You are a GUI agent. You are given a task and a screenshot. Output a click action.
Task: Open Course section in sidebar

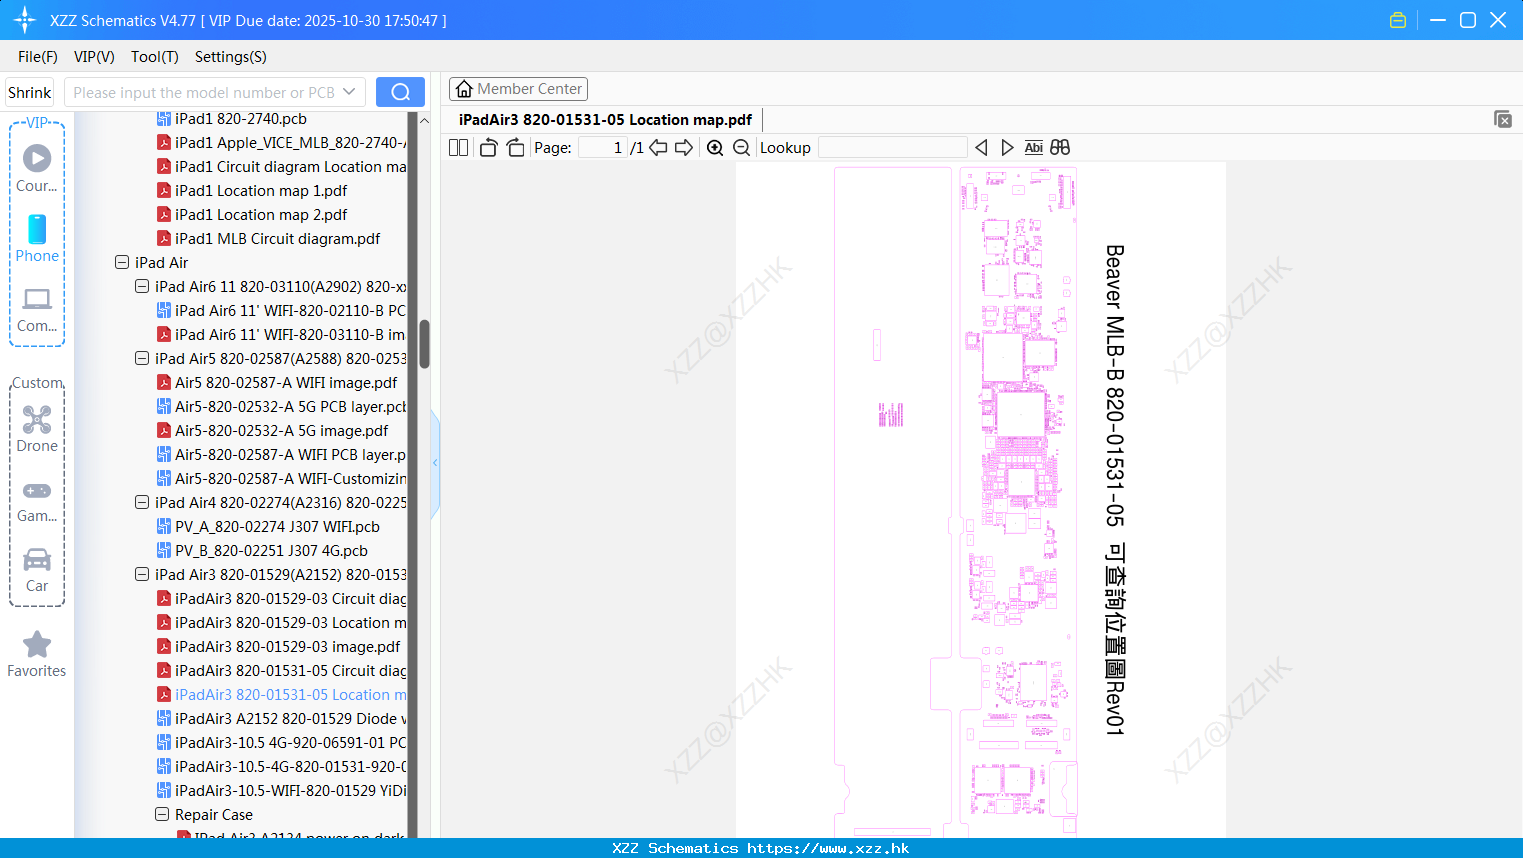click(37, 168)
